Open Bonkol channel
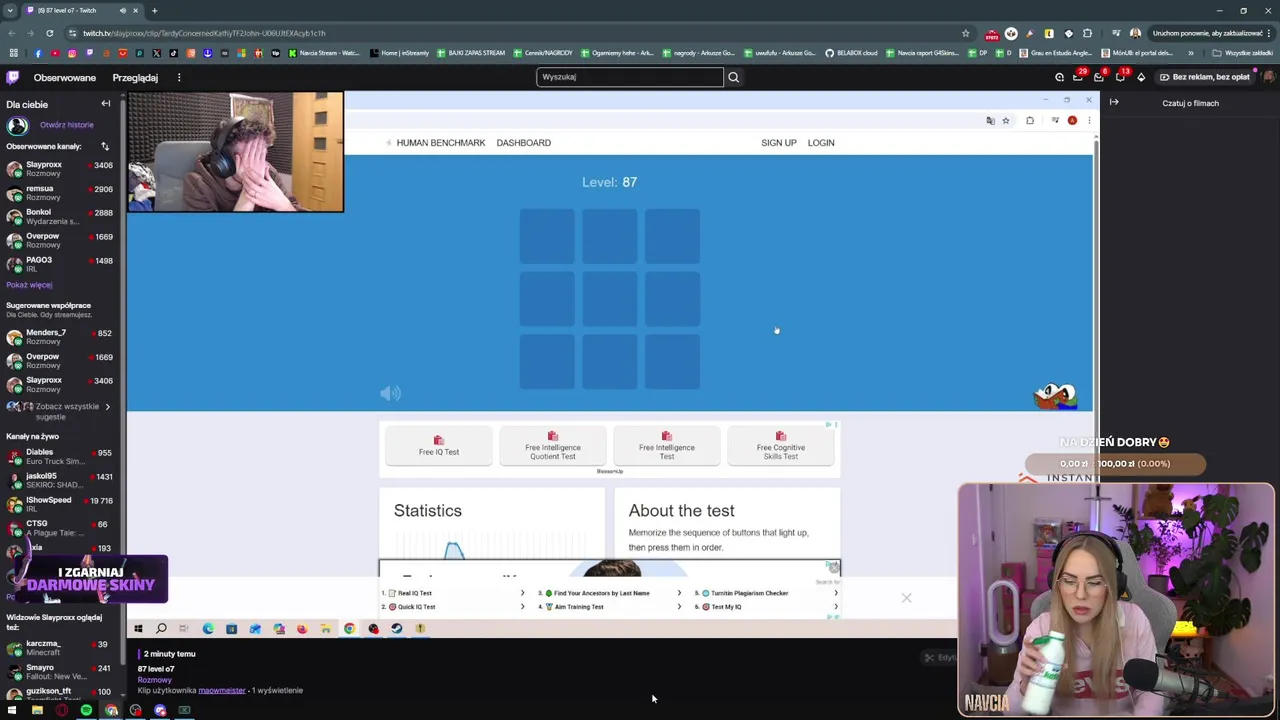Image resolution: width=1280 pixels, height=720 pixels. tap(60, 217)
